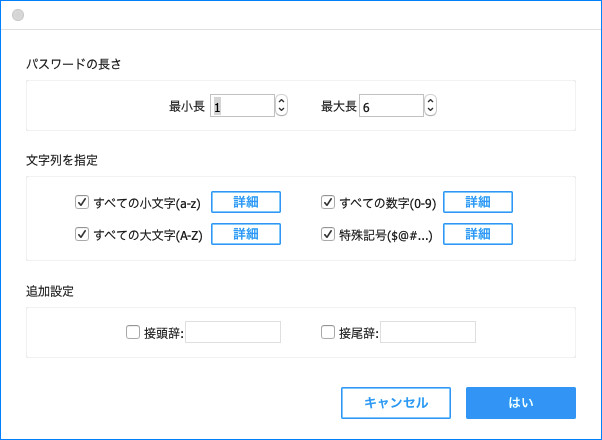The height and width of the screenshot is (440, 602).
Task: Click the キャンセル button
Action: 396,402
